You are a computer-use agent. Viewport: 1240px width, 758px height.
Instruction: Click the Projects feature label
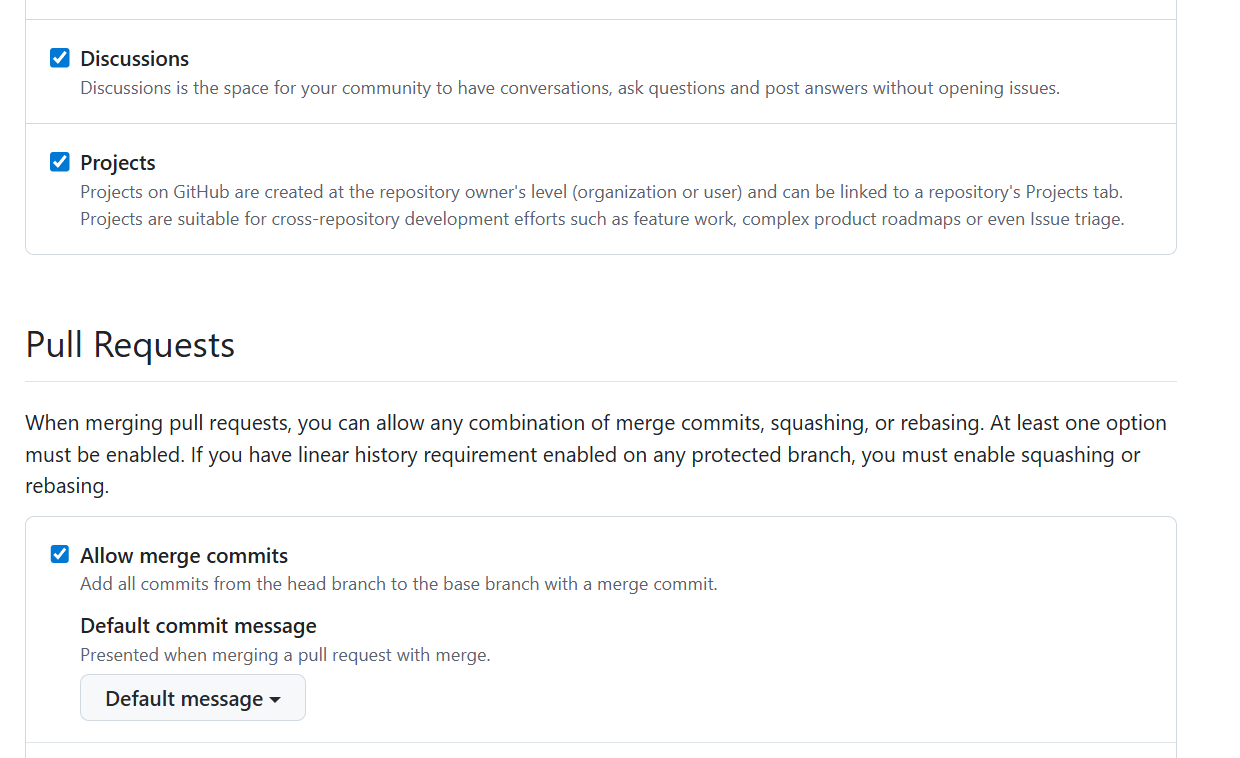coord(118,162)
